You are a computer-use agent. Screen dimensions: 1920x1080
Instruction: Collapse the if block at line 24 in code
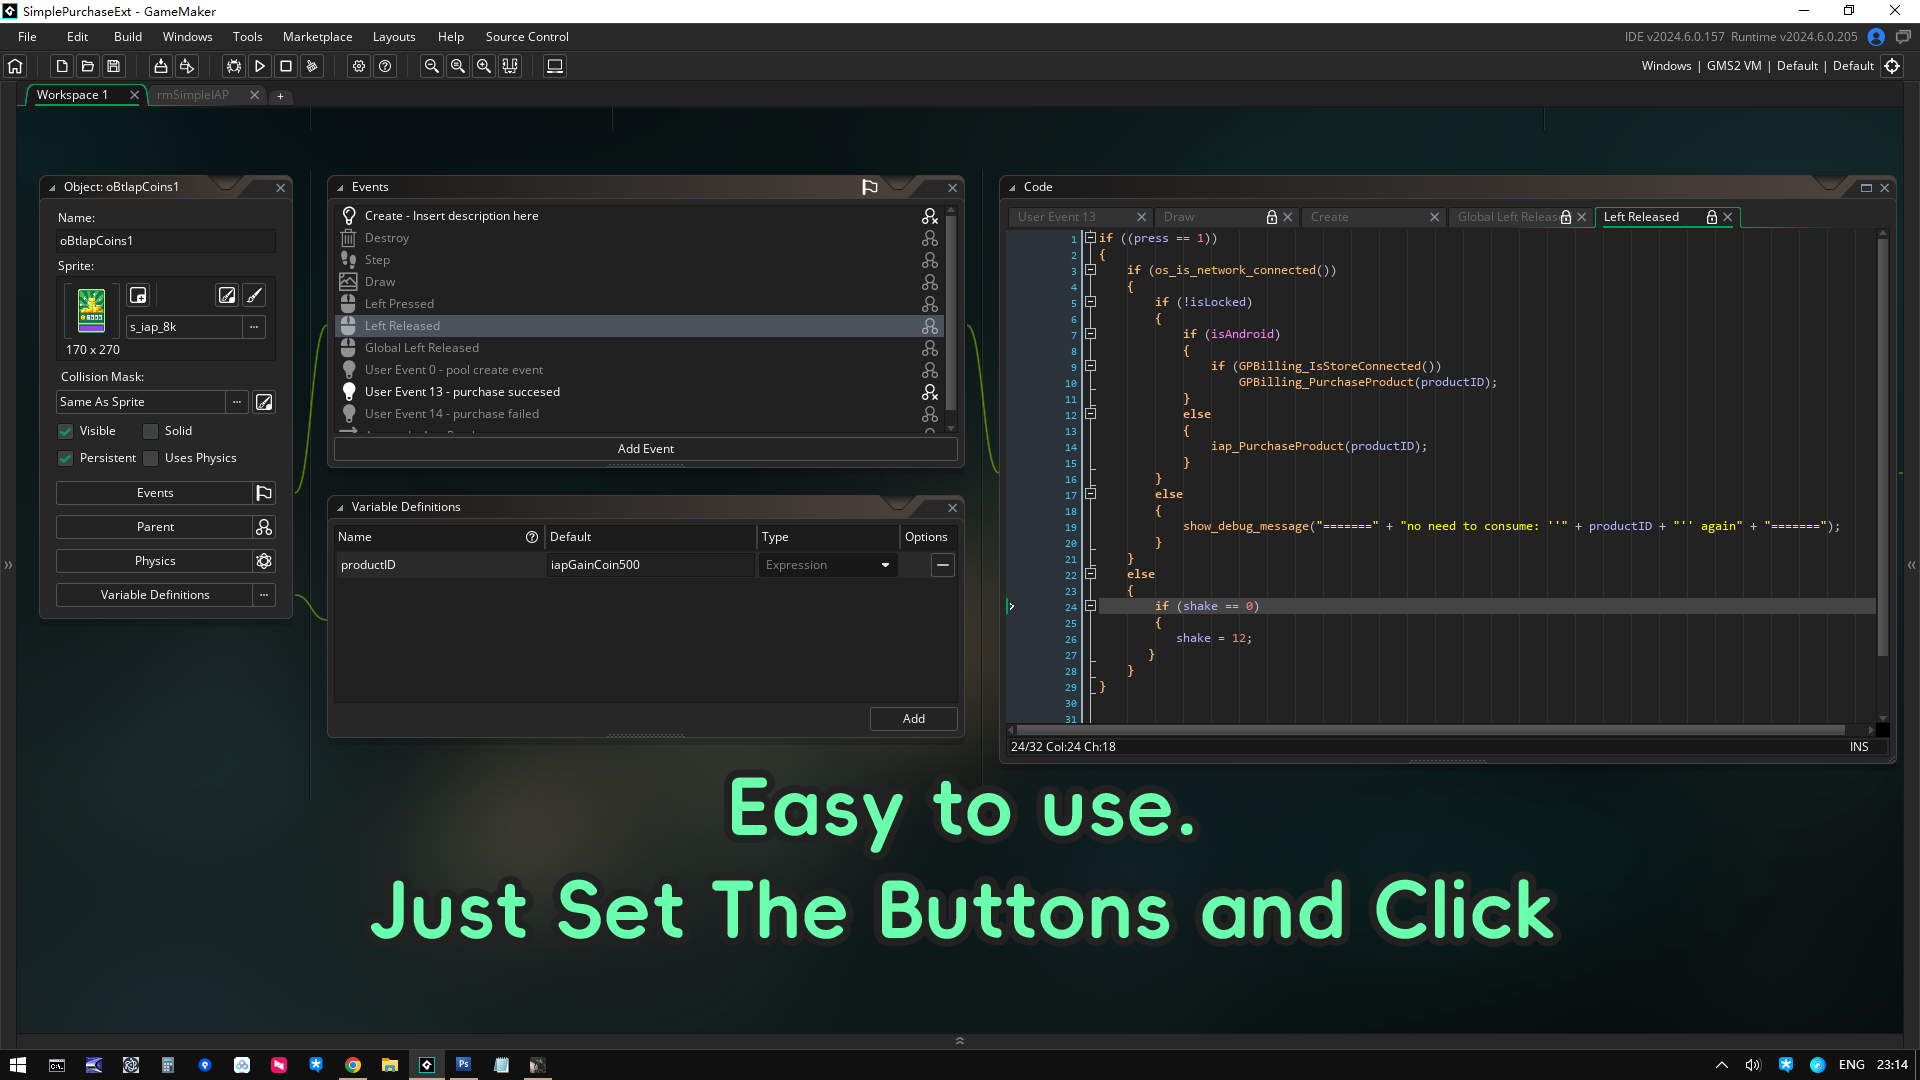point(1090,606)
